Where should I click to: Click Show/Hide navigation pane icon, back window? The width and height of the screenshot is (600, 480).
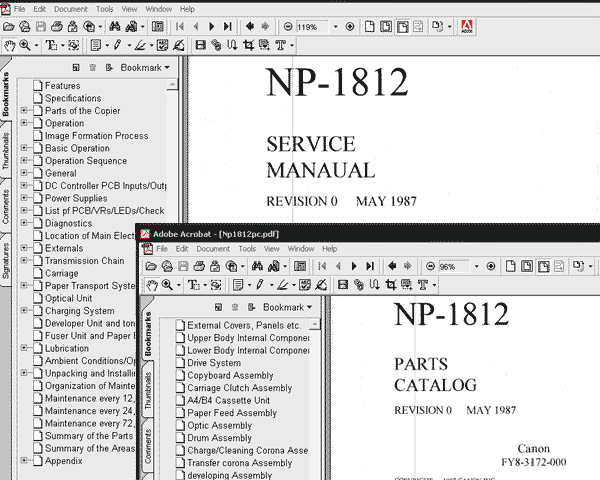click(157, 27)
